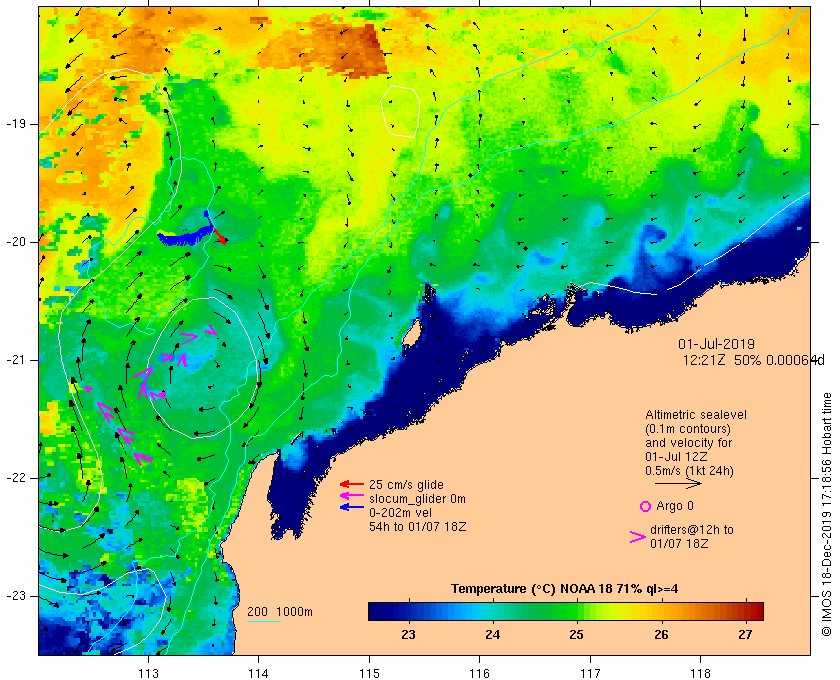Click the 115 longitude axis label
840x680 pixels.
click(369, 674)
